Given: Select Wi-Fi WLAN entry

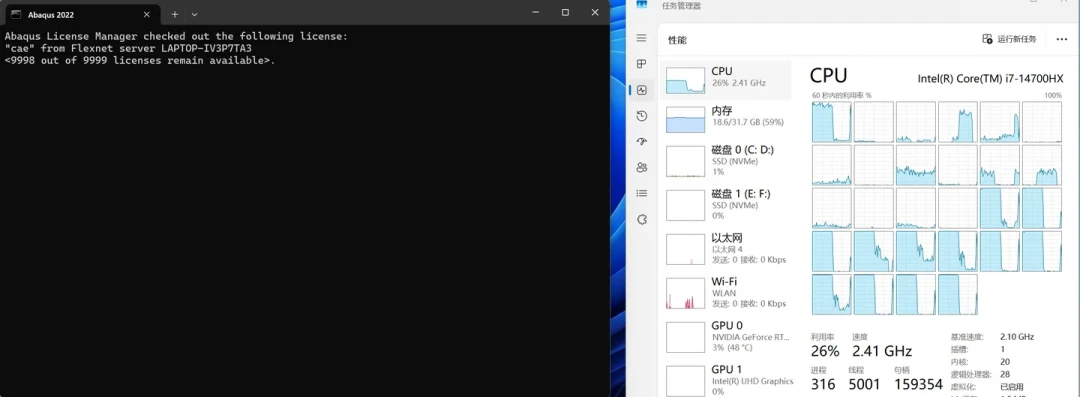Looking at the screenshot, I should click(727, 293).
